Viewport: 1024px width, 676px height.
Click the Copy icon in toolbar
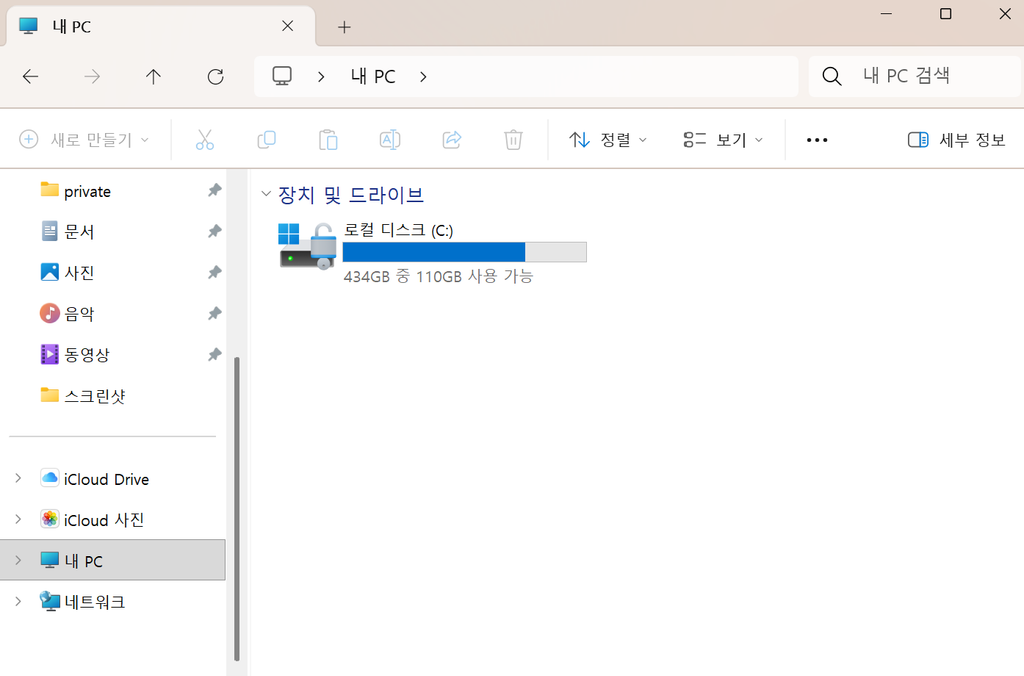[x=266, y=140]
